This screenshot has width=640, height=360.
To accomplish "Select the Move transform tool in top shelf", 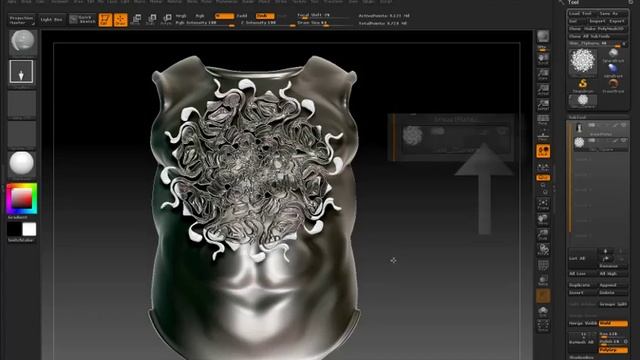I will (136, 20).
